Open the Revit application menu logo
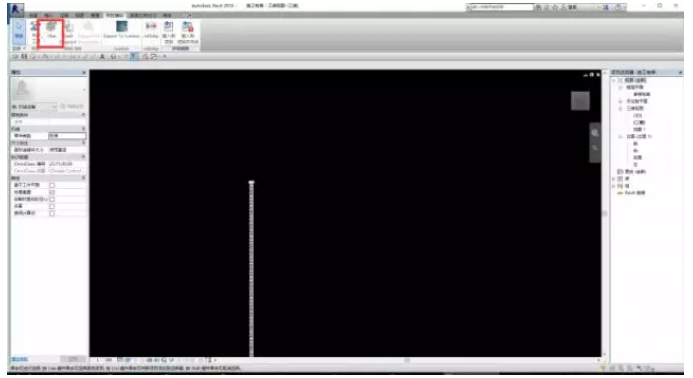 (x=16, y=9)
